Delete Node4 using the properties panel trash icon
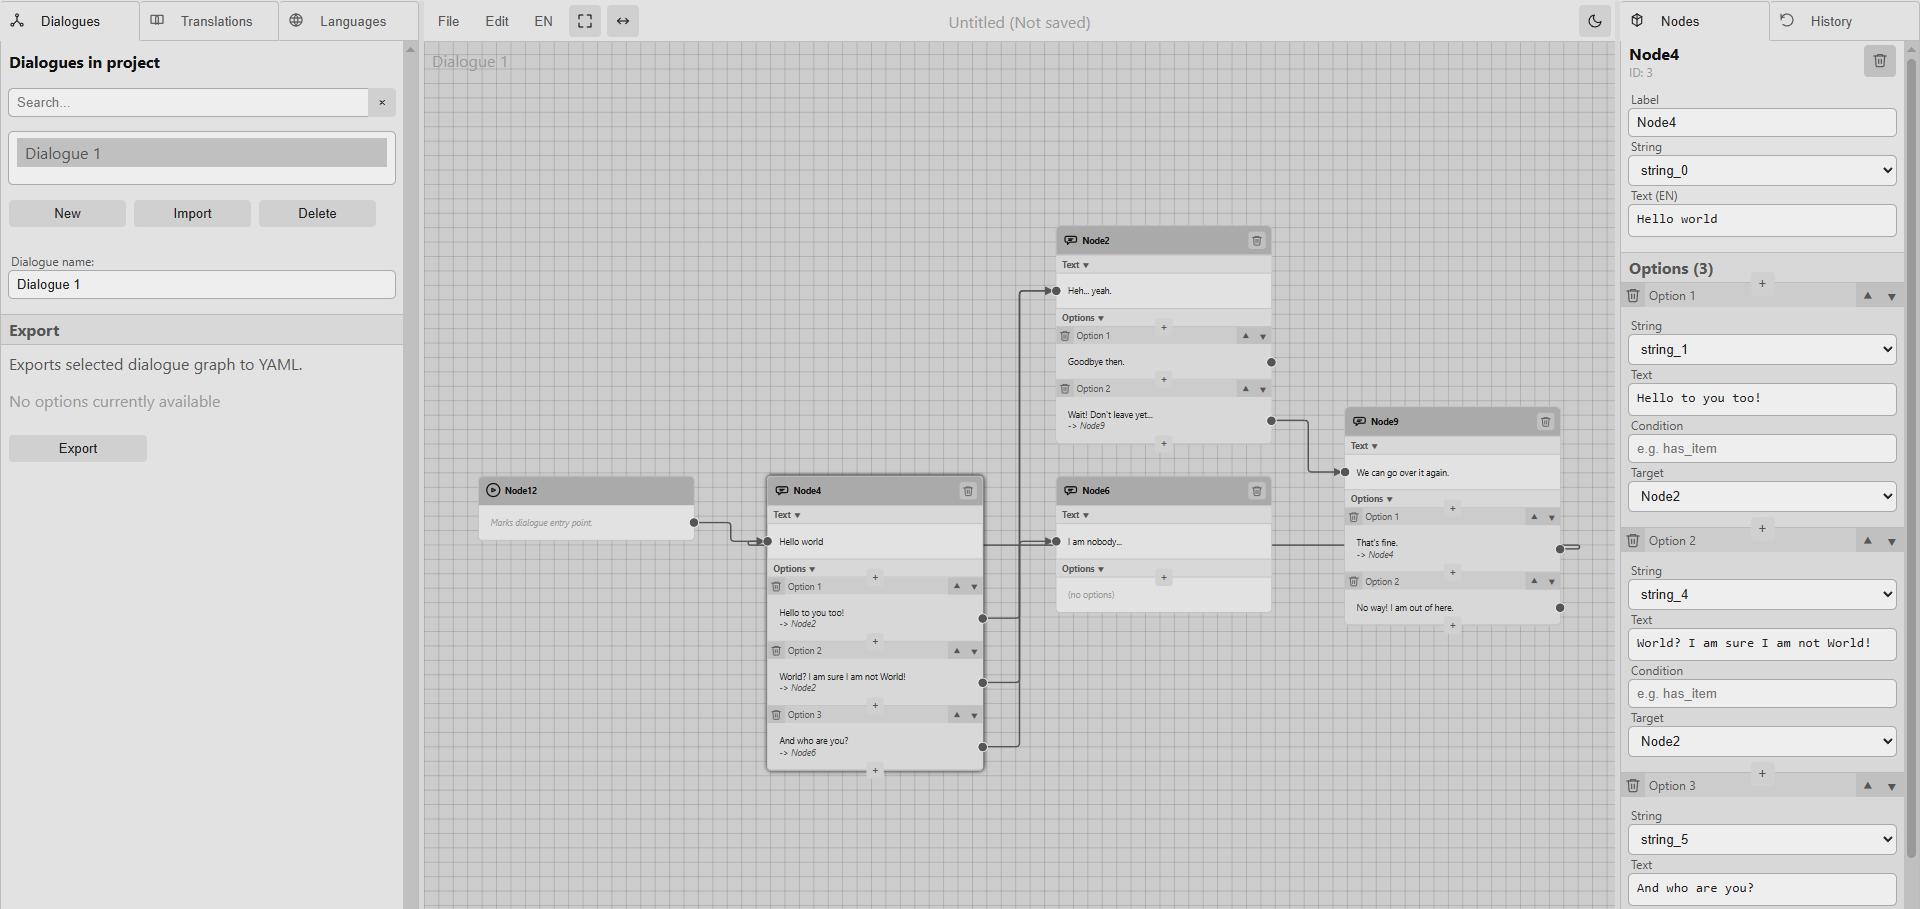This screenshot has width=1920, height=909. pos(1879,61)
